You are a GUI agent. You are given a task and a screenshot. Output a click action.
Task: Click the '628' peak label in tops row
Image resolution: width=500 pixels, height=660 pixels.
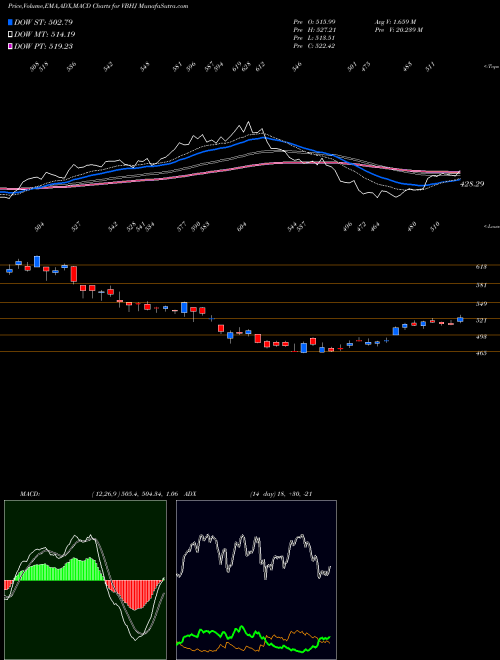[247, 67]
